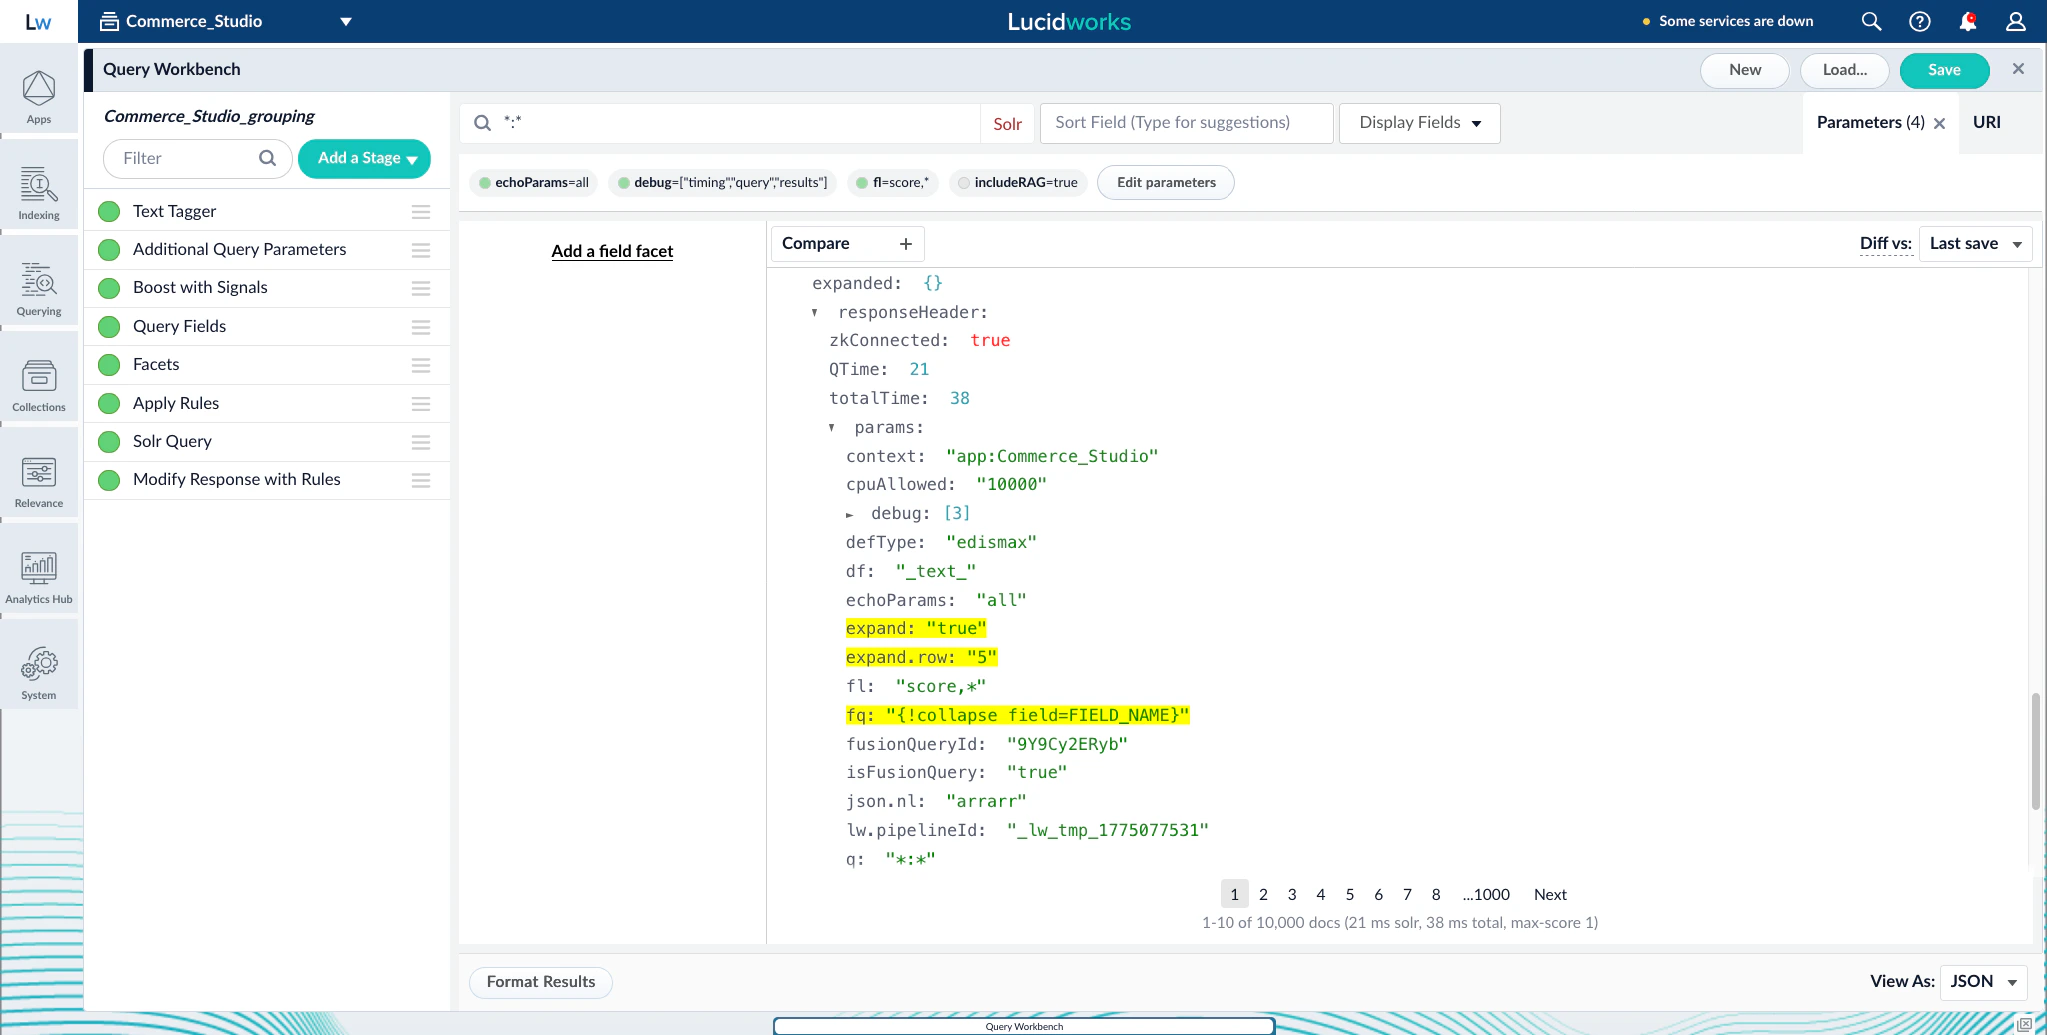The height and width of the screenshot is (1035, 2048).
Task: Open the Indexing section in the left sidebar
Action: (x=39, y=192)
